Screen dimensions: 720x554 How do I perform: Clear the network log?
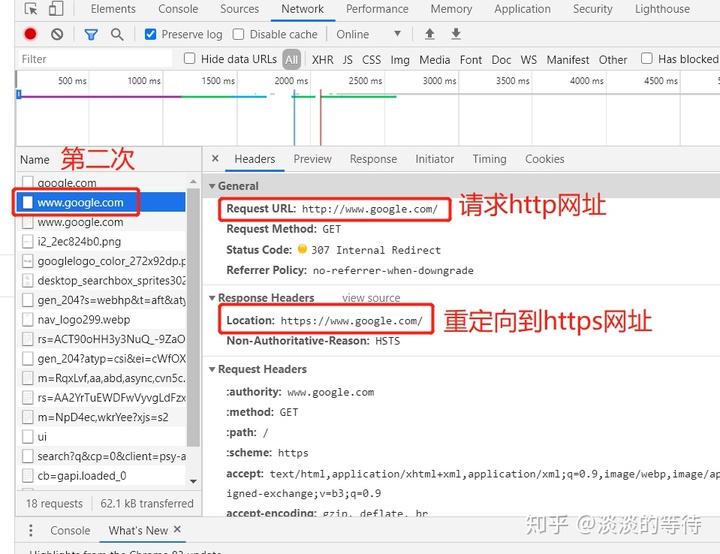pos(57,34)
